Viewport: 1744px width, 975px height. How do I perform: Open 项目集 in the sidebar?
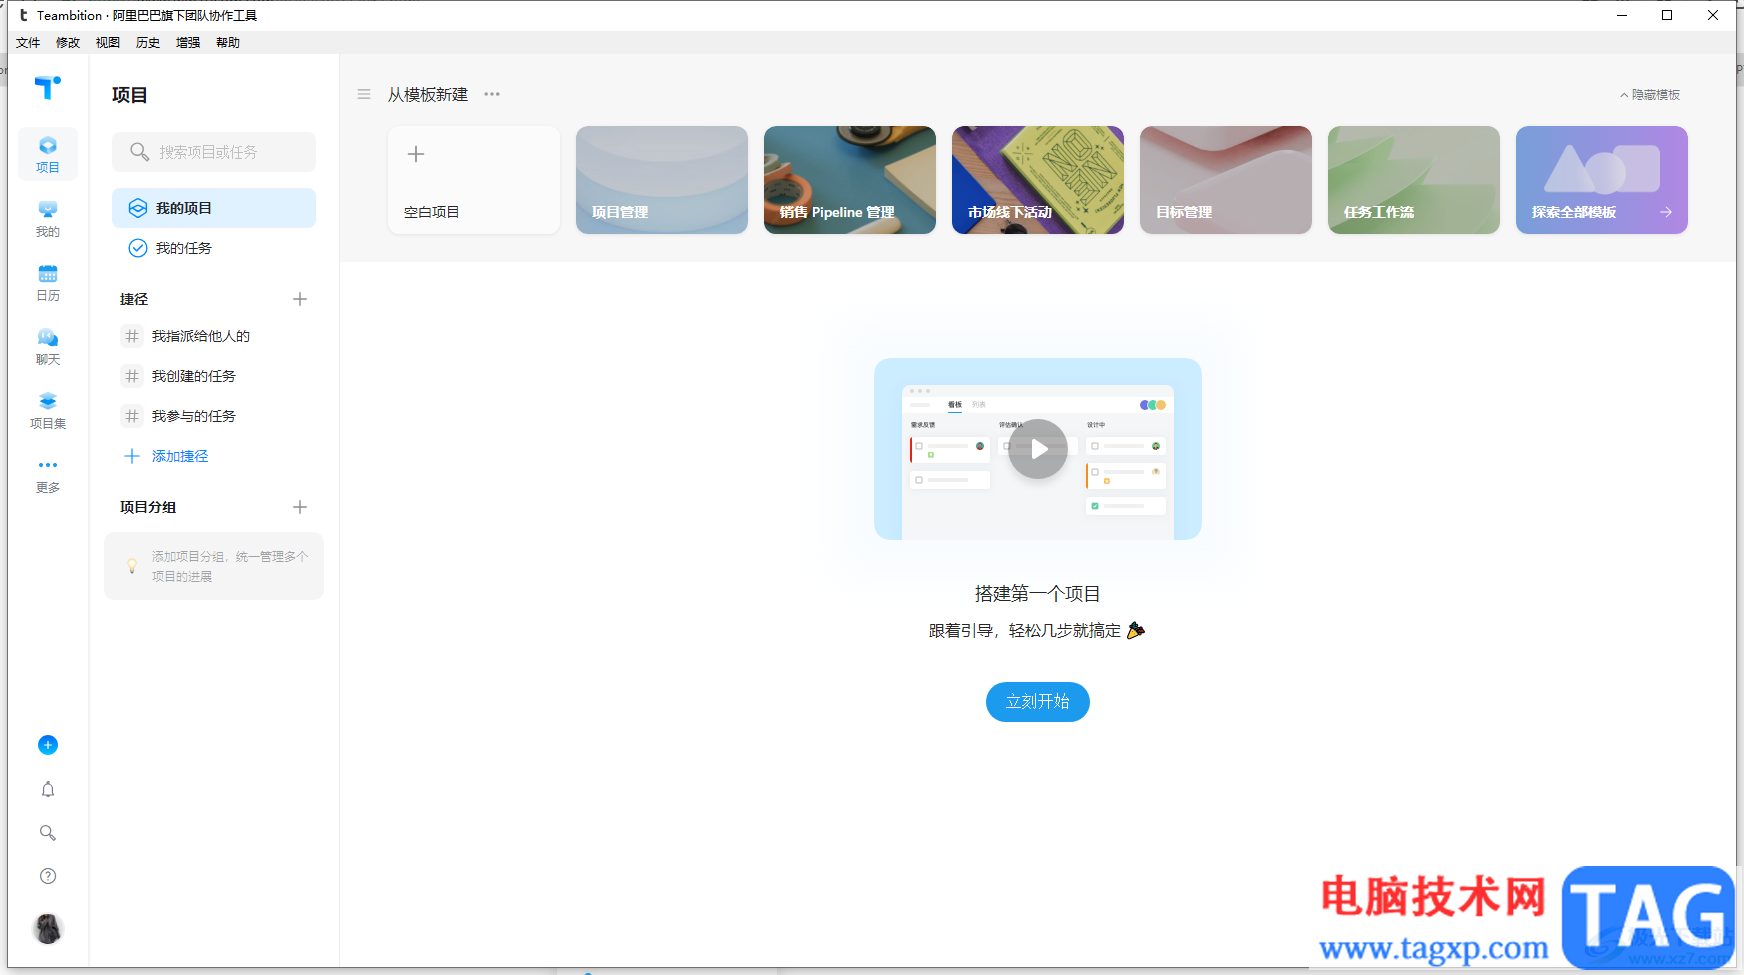click(x=48, y=411)
